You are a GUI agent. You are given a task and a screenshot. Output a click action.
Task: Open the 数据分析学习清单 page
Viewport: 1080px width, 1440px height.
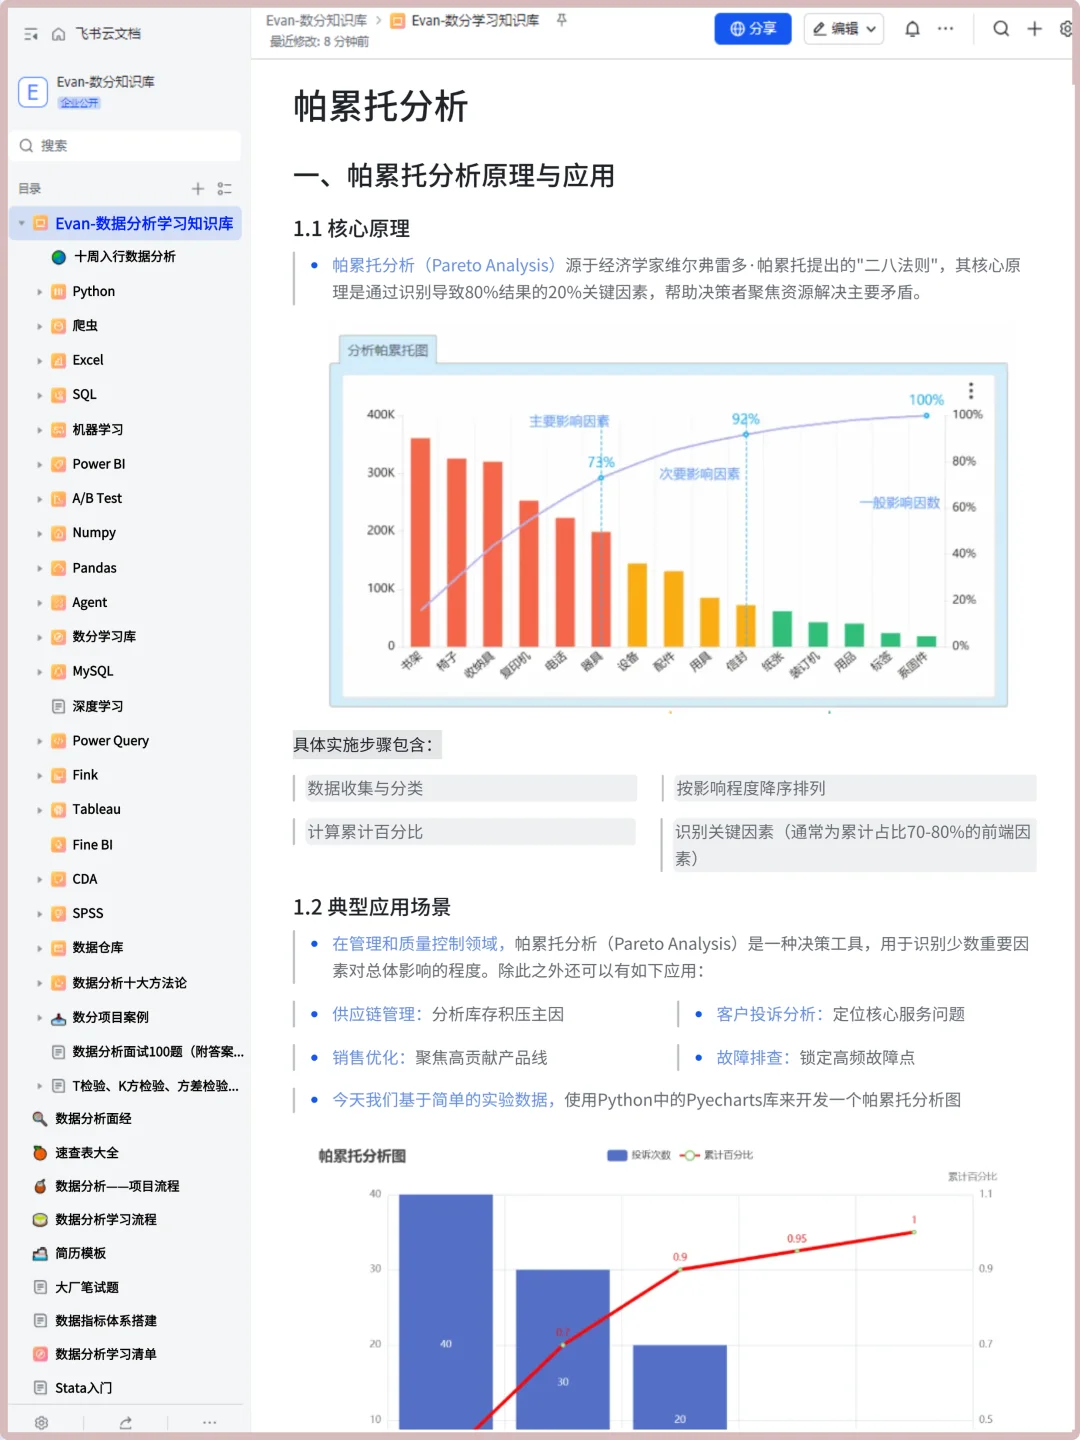(x=105, y=1354)
